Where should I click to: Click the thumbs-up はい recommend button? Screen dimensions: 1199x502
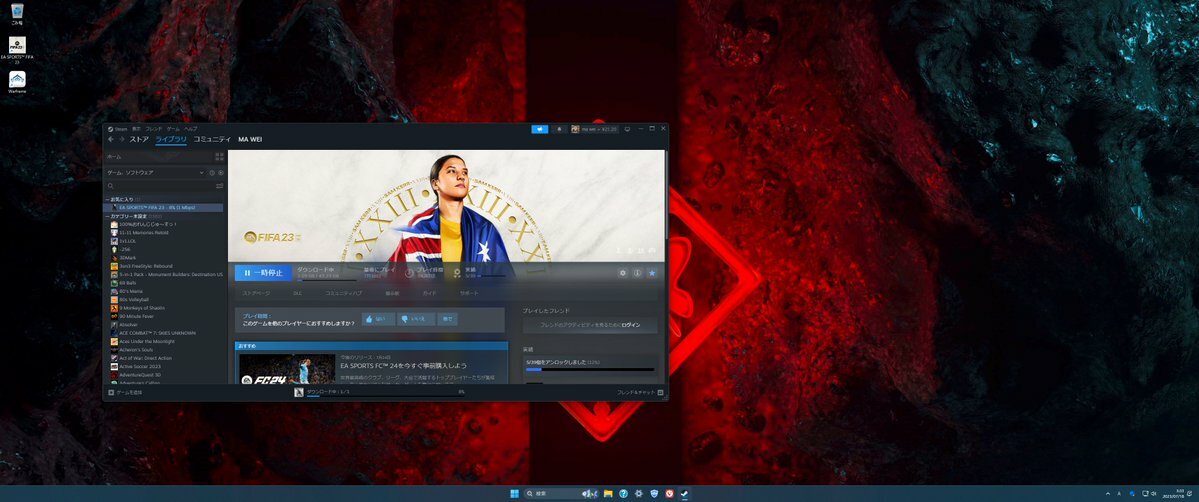coord(379,319)
